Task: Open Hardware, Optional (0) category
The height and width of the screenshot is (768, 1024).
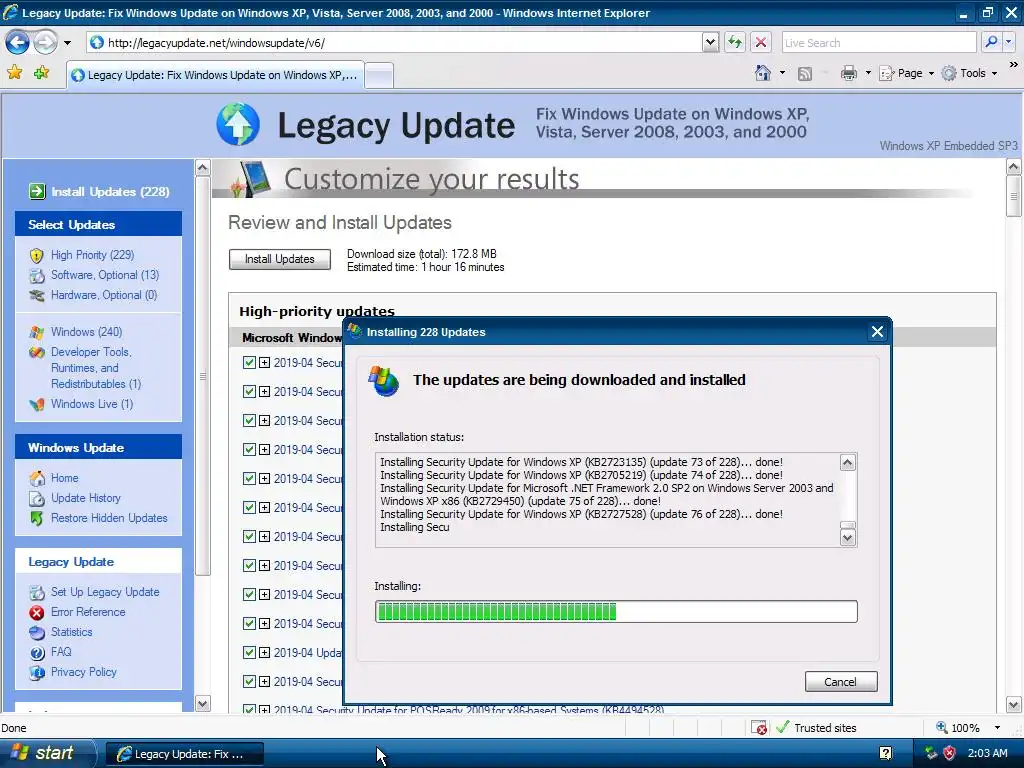Action: [104, 295]
